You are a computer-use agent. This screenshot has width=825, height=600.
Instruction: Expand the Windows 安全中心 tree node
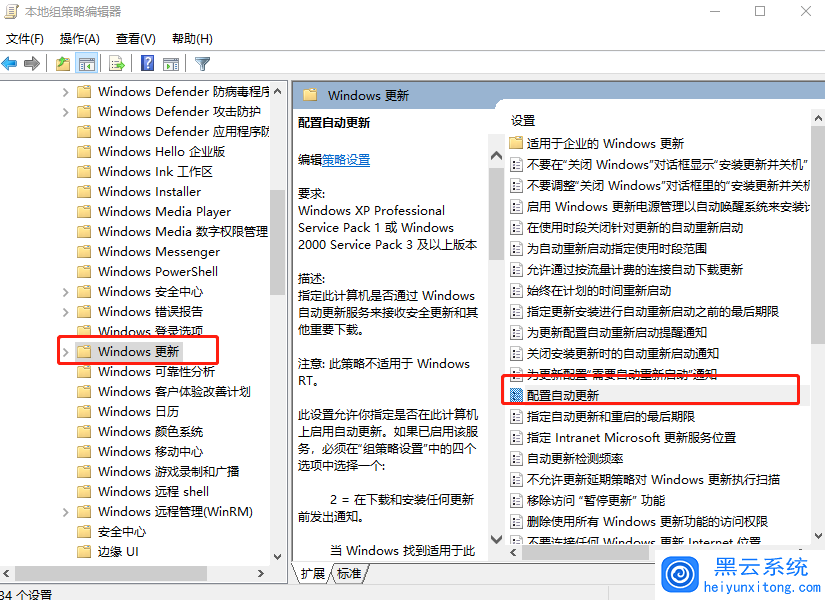pos(65,292)
